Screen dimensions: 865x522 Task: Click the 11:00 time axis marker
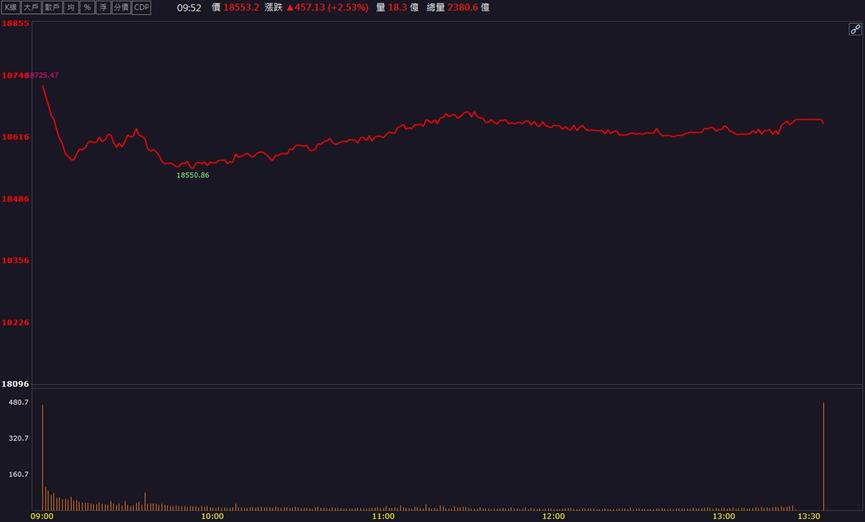(x=383, y=516)
